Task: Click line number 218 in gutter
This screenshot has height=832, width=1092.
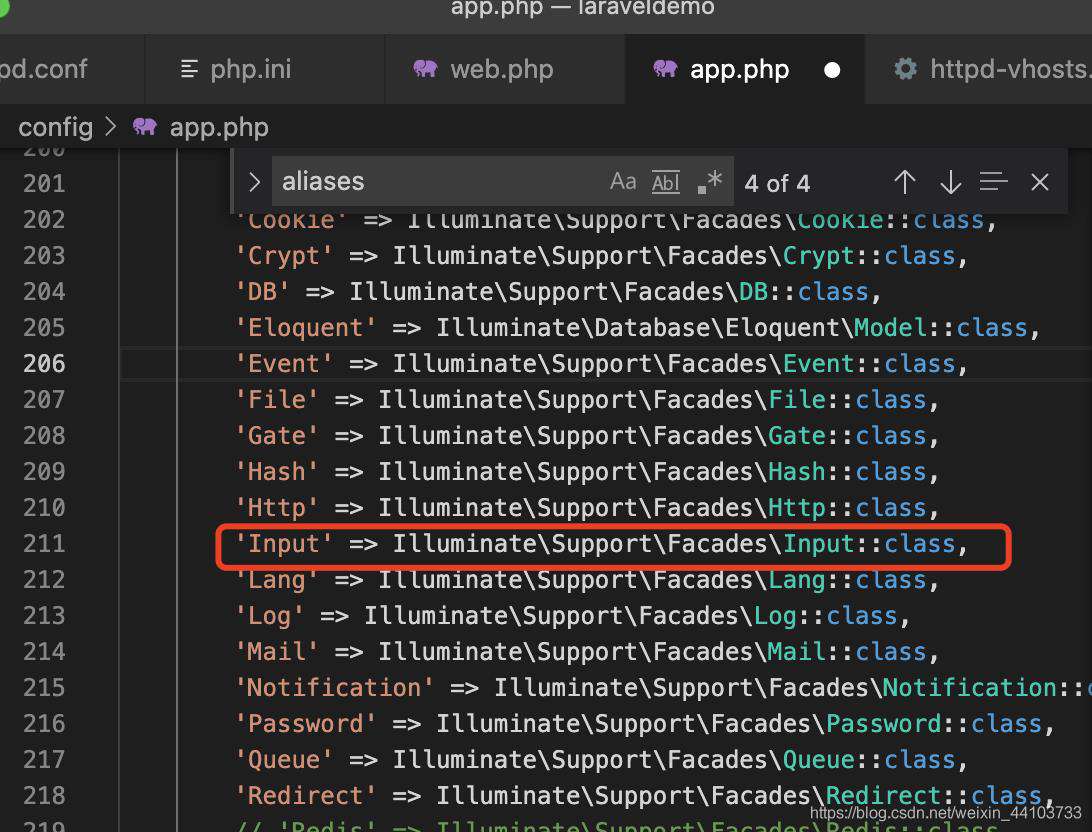Action: [44, 796]
